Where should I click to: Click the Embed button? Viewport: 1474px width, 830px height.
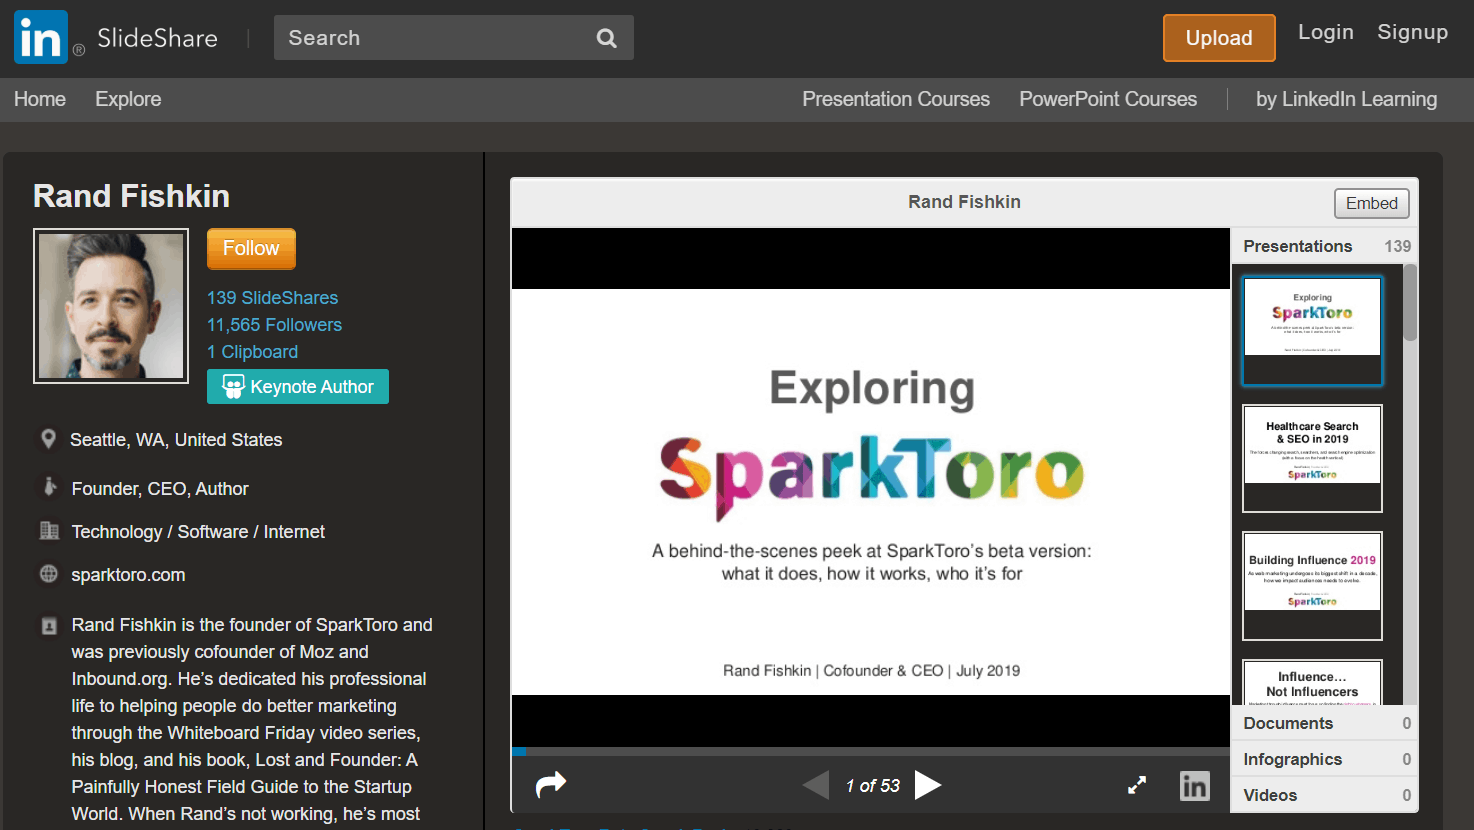pos(1371,203)
